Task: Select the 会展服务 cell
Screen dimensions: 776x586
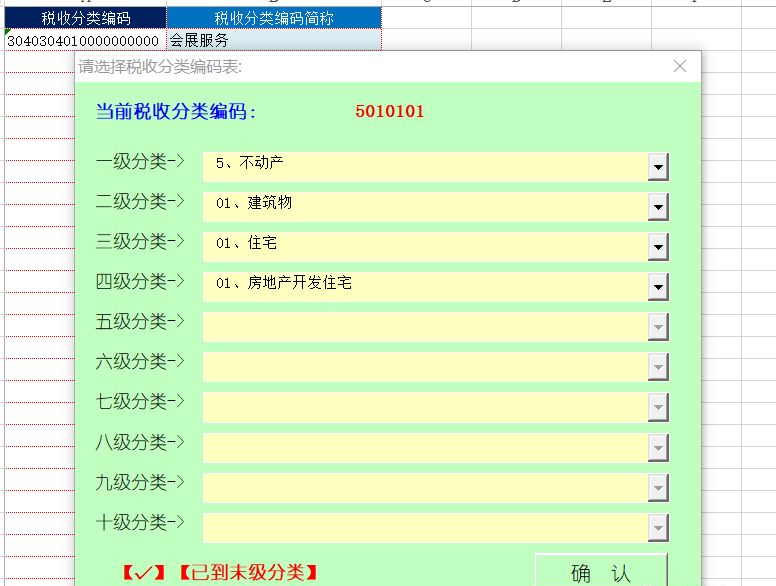Action: 274,40
